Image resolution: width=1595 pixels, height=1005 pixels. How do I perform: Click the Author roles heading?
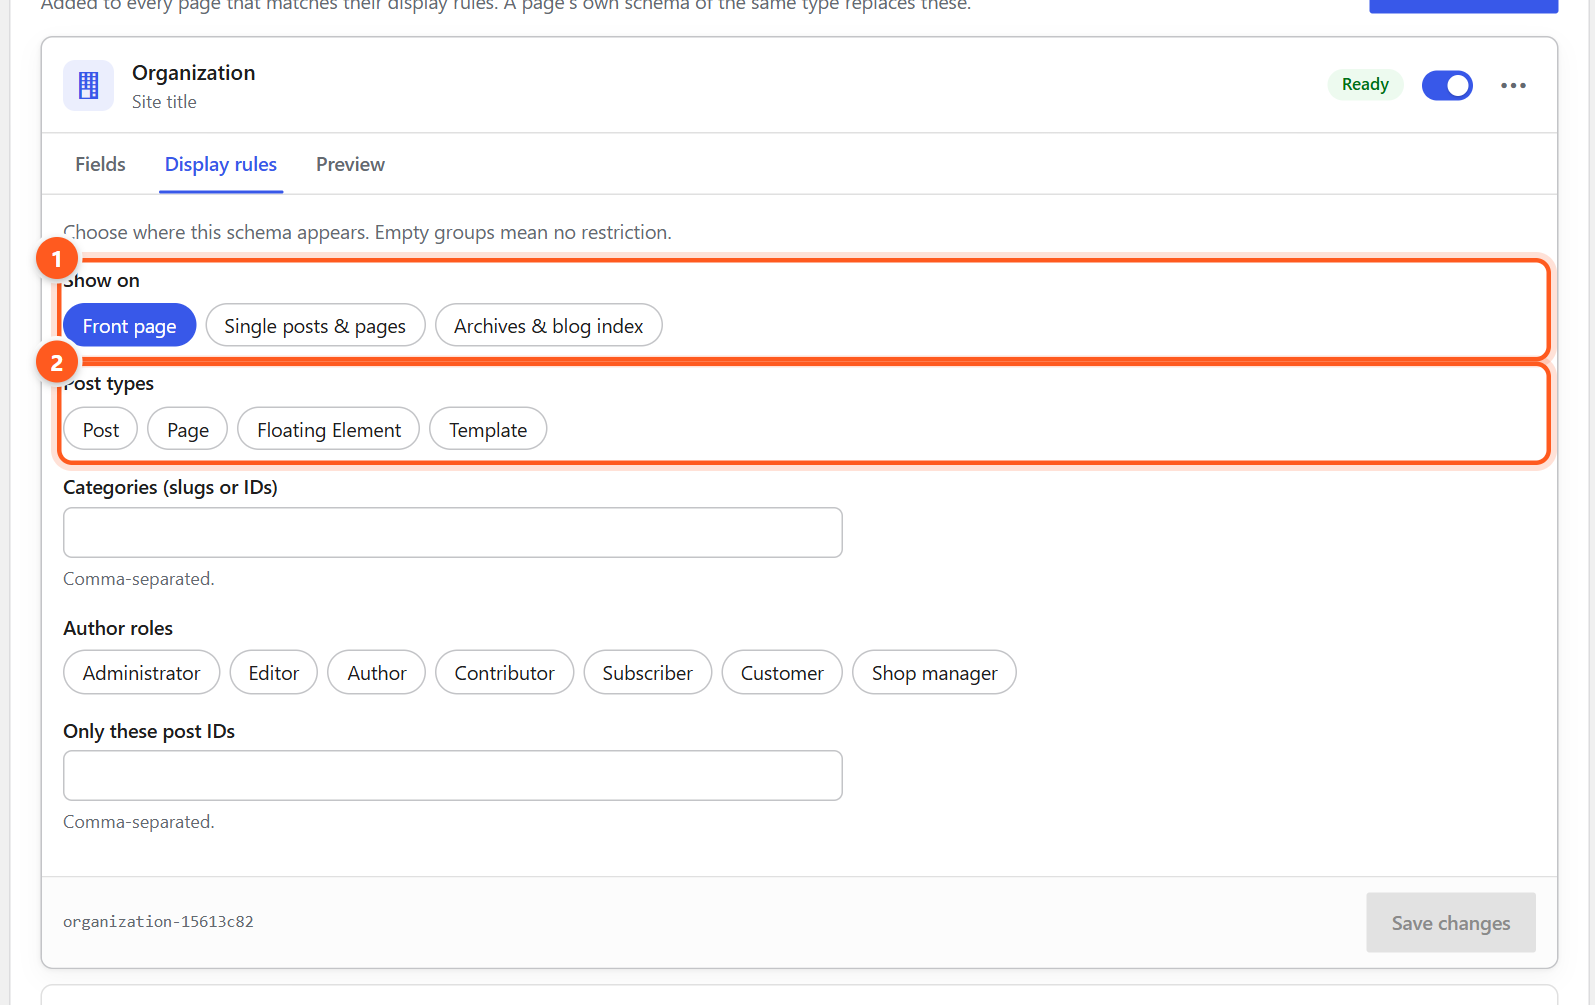[118, 628]
